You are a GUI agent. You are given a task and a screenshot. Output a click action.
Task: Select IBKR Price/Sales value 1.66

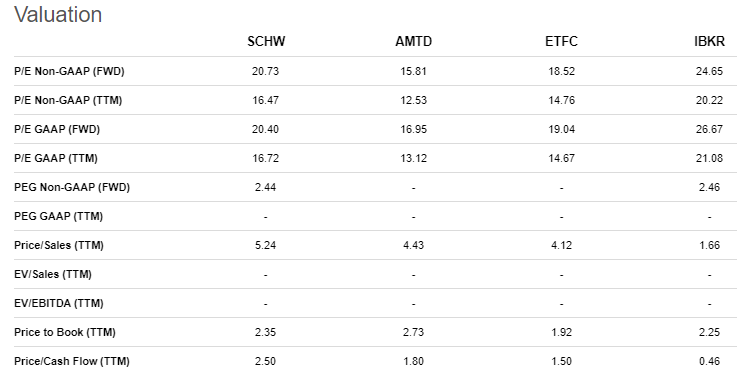(709, 245)
